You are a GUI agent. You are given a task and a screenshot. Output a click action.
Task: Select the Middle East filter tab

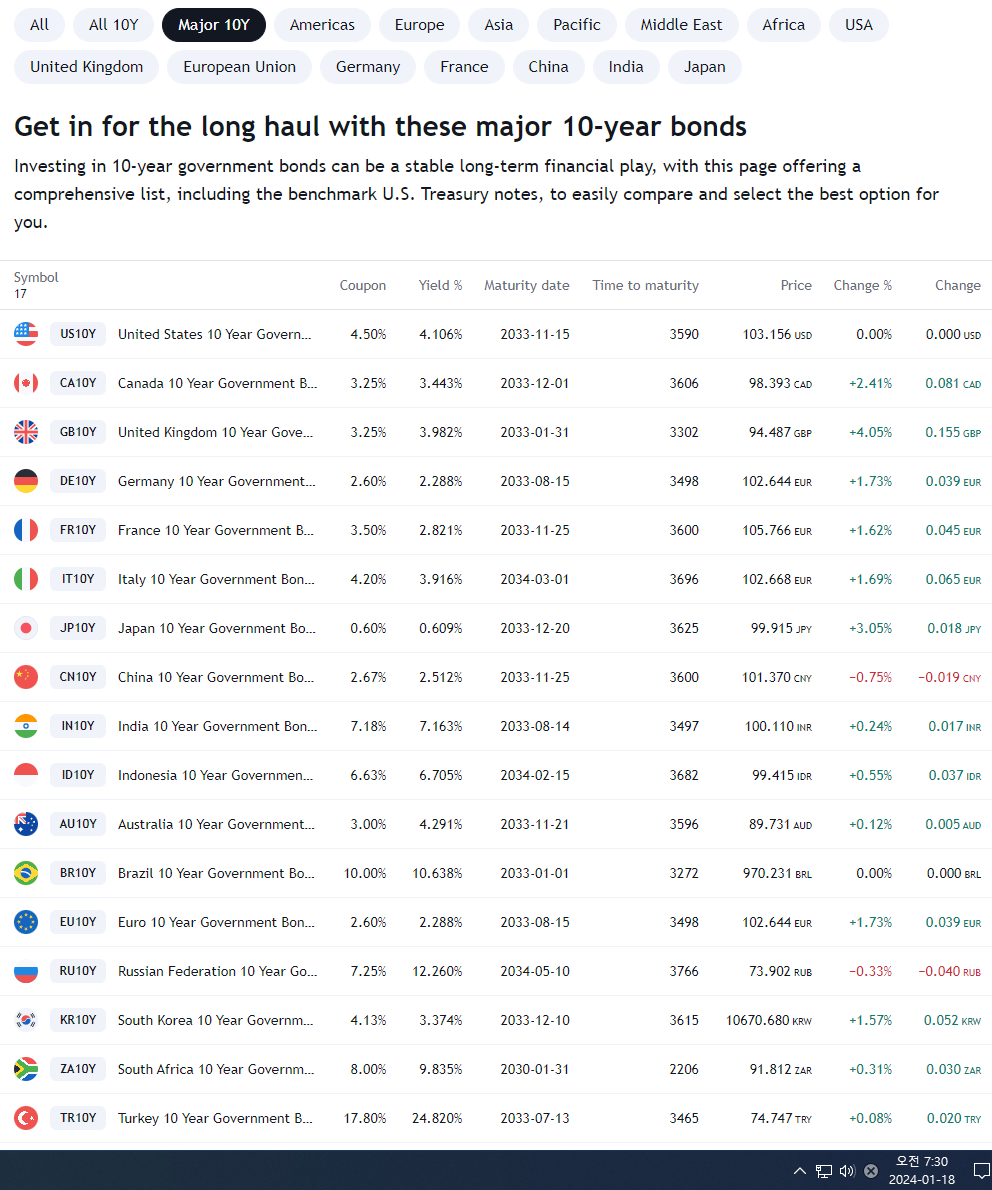pyautogui.click(x=681, y=25)
